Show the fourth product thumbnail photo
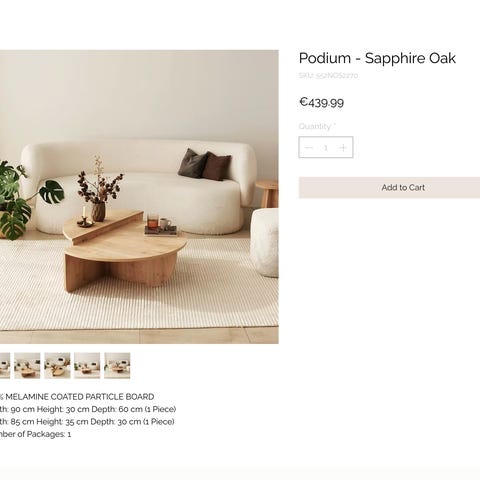The height and width of the screenshot is (480, 480). point(87,365)
